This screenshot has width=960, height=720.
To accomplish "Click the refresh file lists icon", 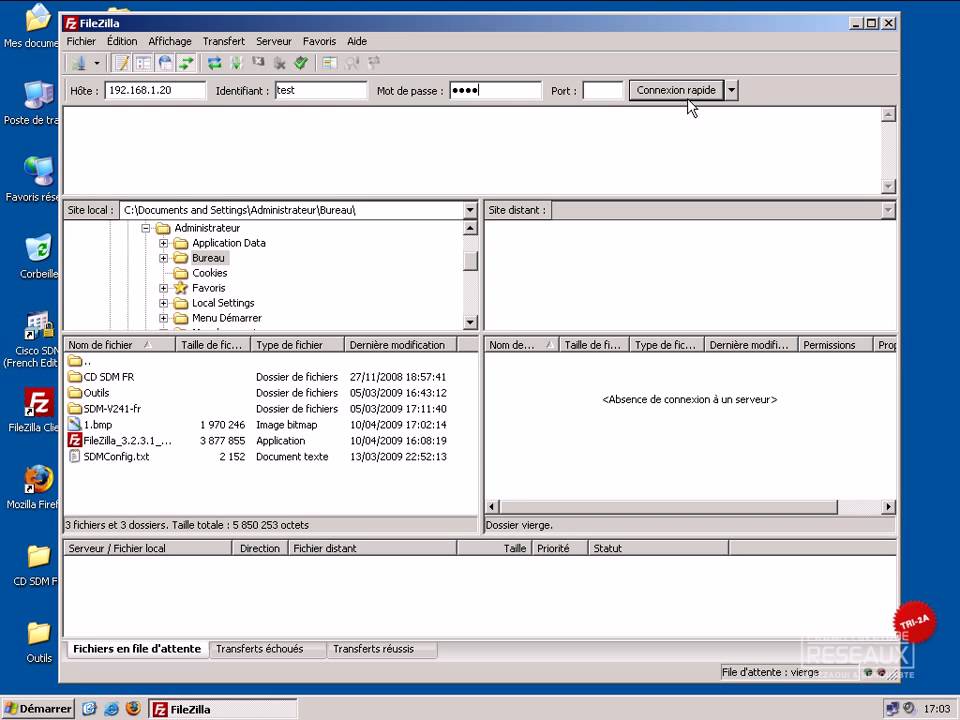I will tap(214, 62).
